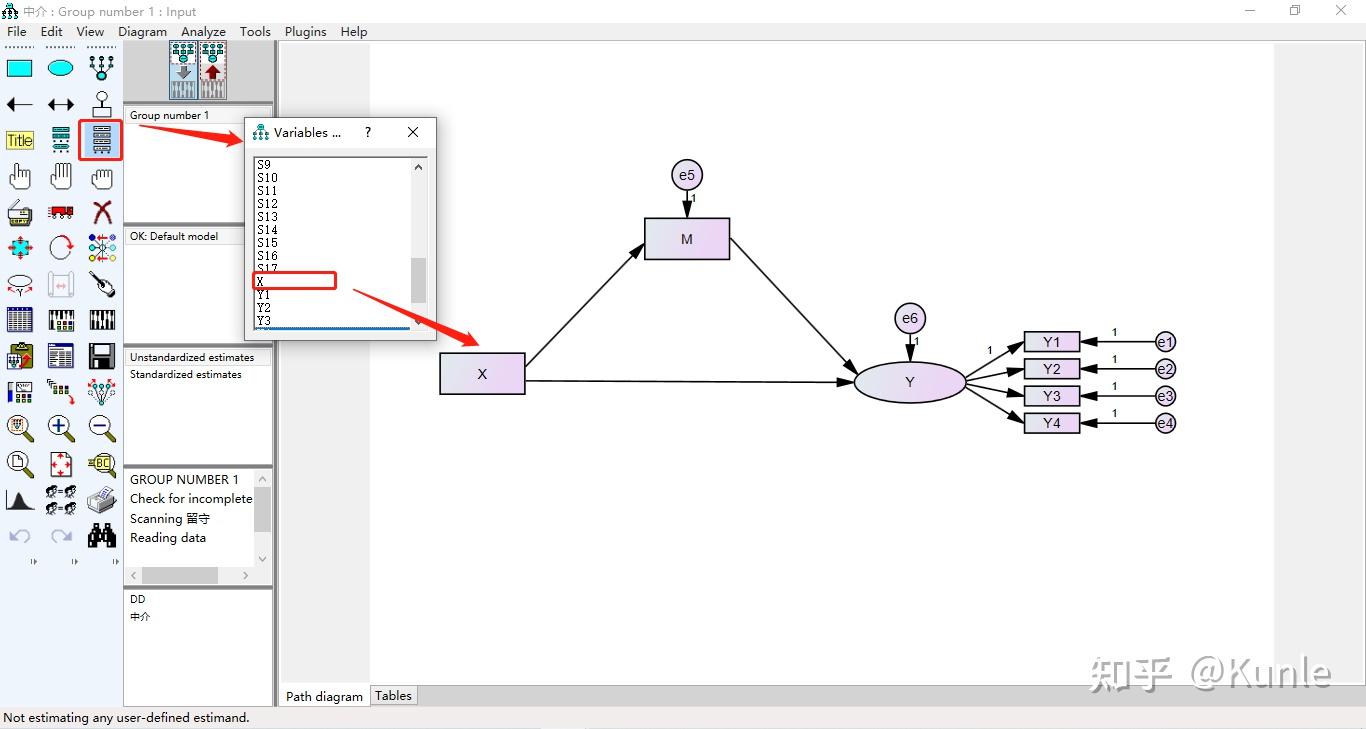The width and height of the screenshot is (1366, 729).
Task: Switch to the Path diagram tab
Action: pos(325,696)
